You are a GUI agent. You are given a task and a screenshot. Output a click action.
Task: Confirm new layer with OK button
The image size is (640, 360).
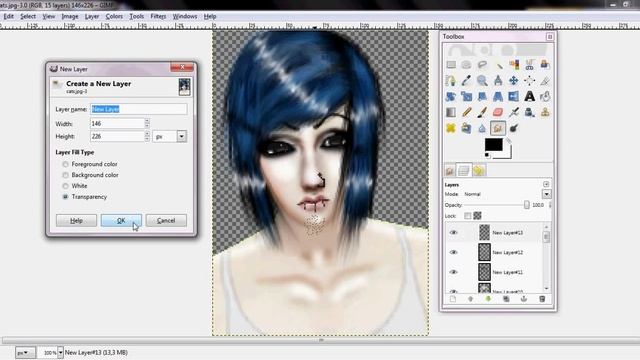pyautogui.click(x=121, y=220)
